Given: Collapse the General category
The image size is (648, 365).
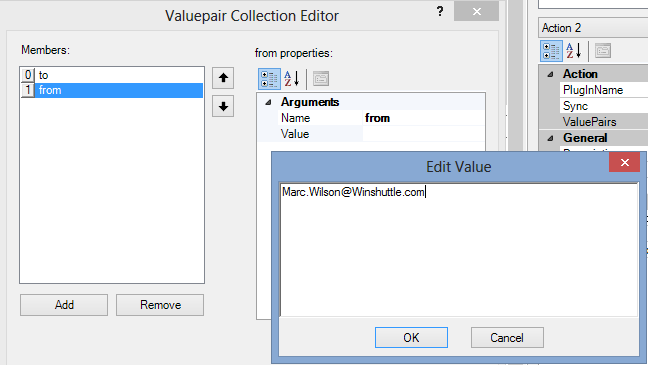Looking at the screenshot, I should point(550,138).
